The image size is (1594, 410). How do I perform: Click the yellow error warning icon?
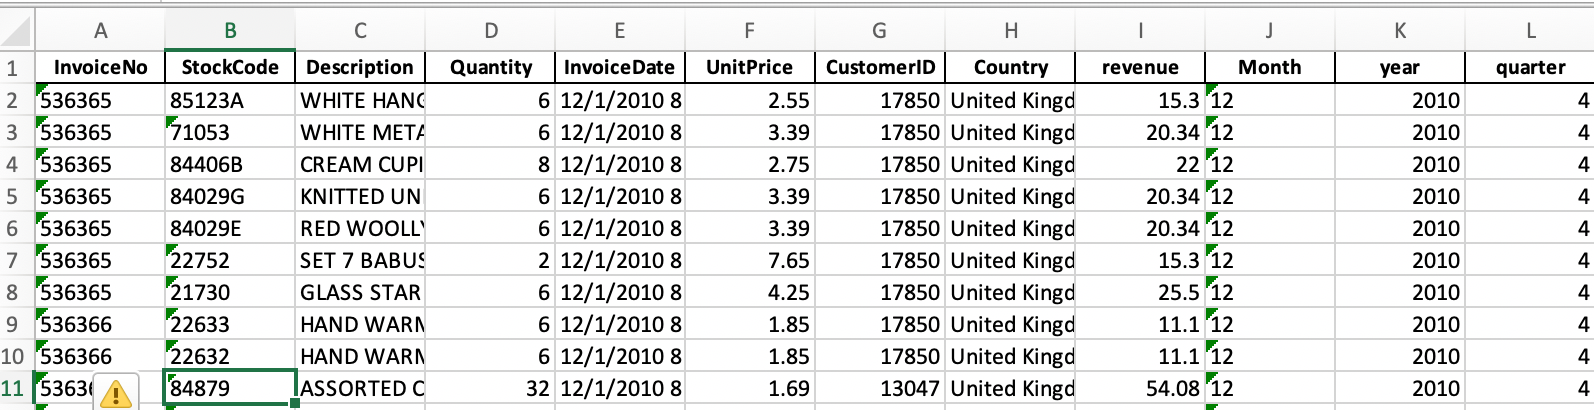click(115, 394)
